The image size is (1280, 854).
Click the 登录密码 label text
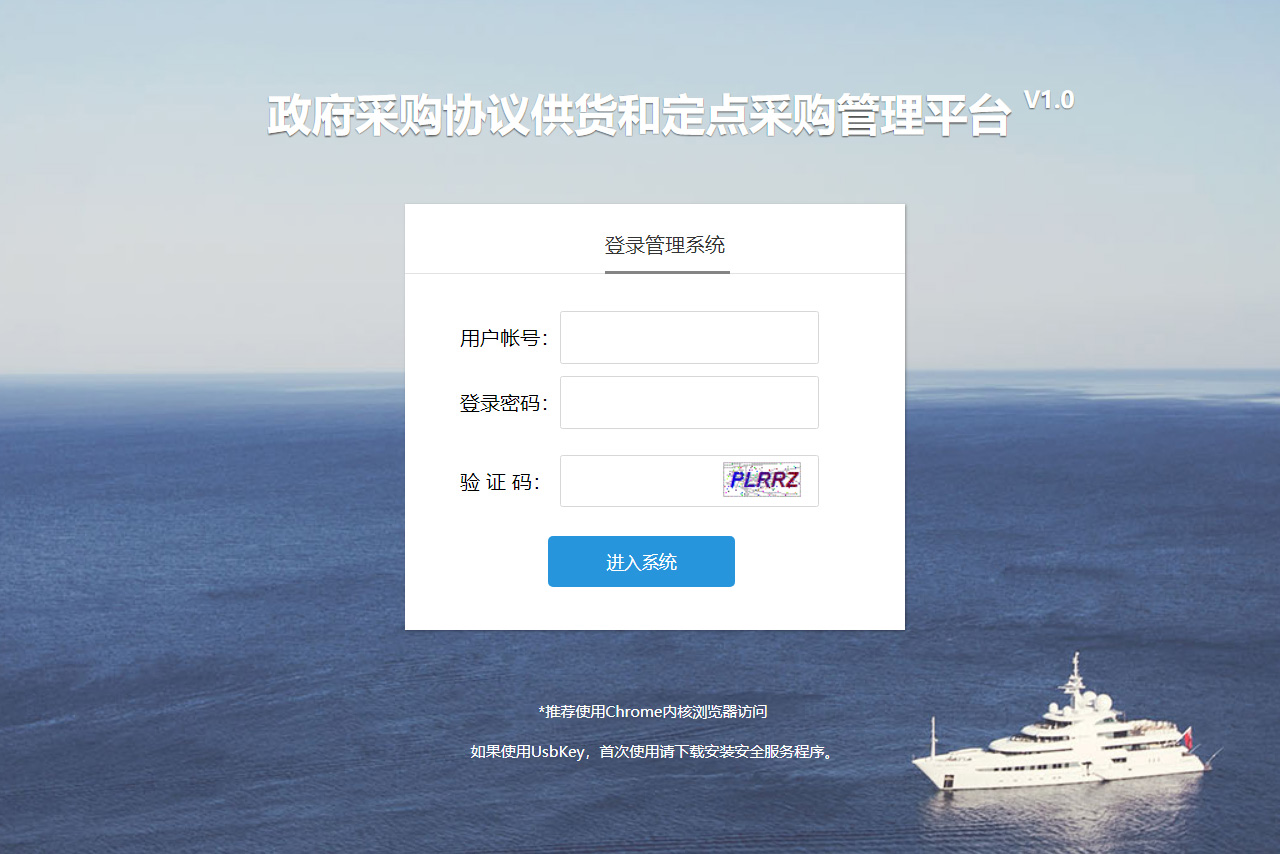pos(504,404)
